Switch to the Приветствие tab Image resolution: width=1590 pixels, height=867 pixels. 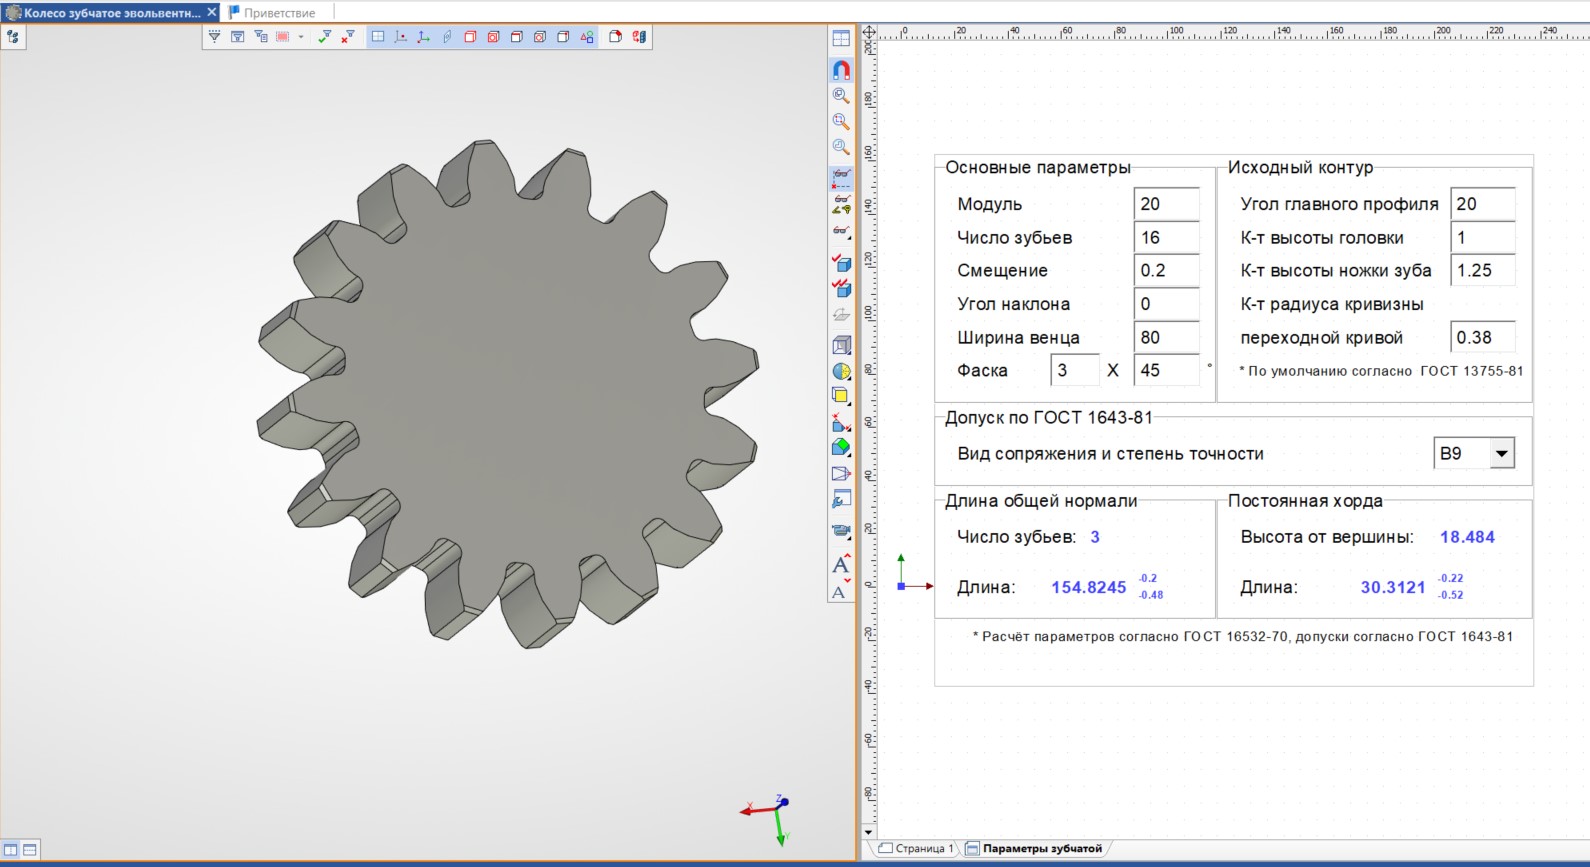point(279,13)
